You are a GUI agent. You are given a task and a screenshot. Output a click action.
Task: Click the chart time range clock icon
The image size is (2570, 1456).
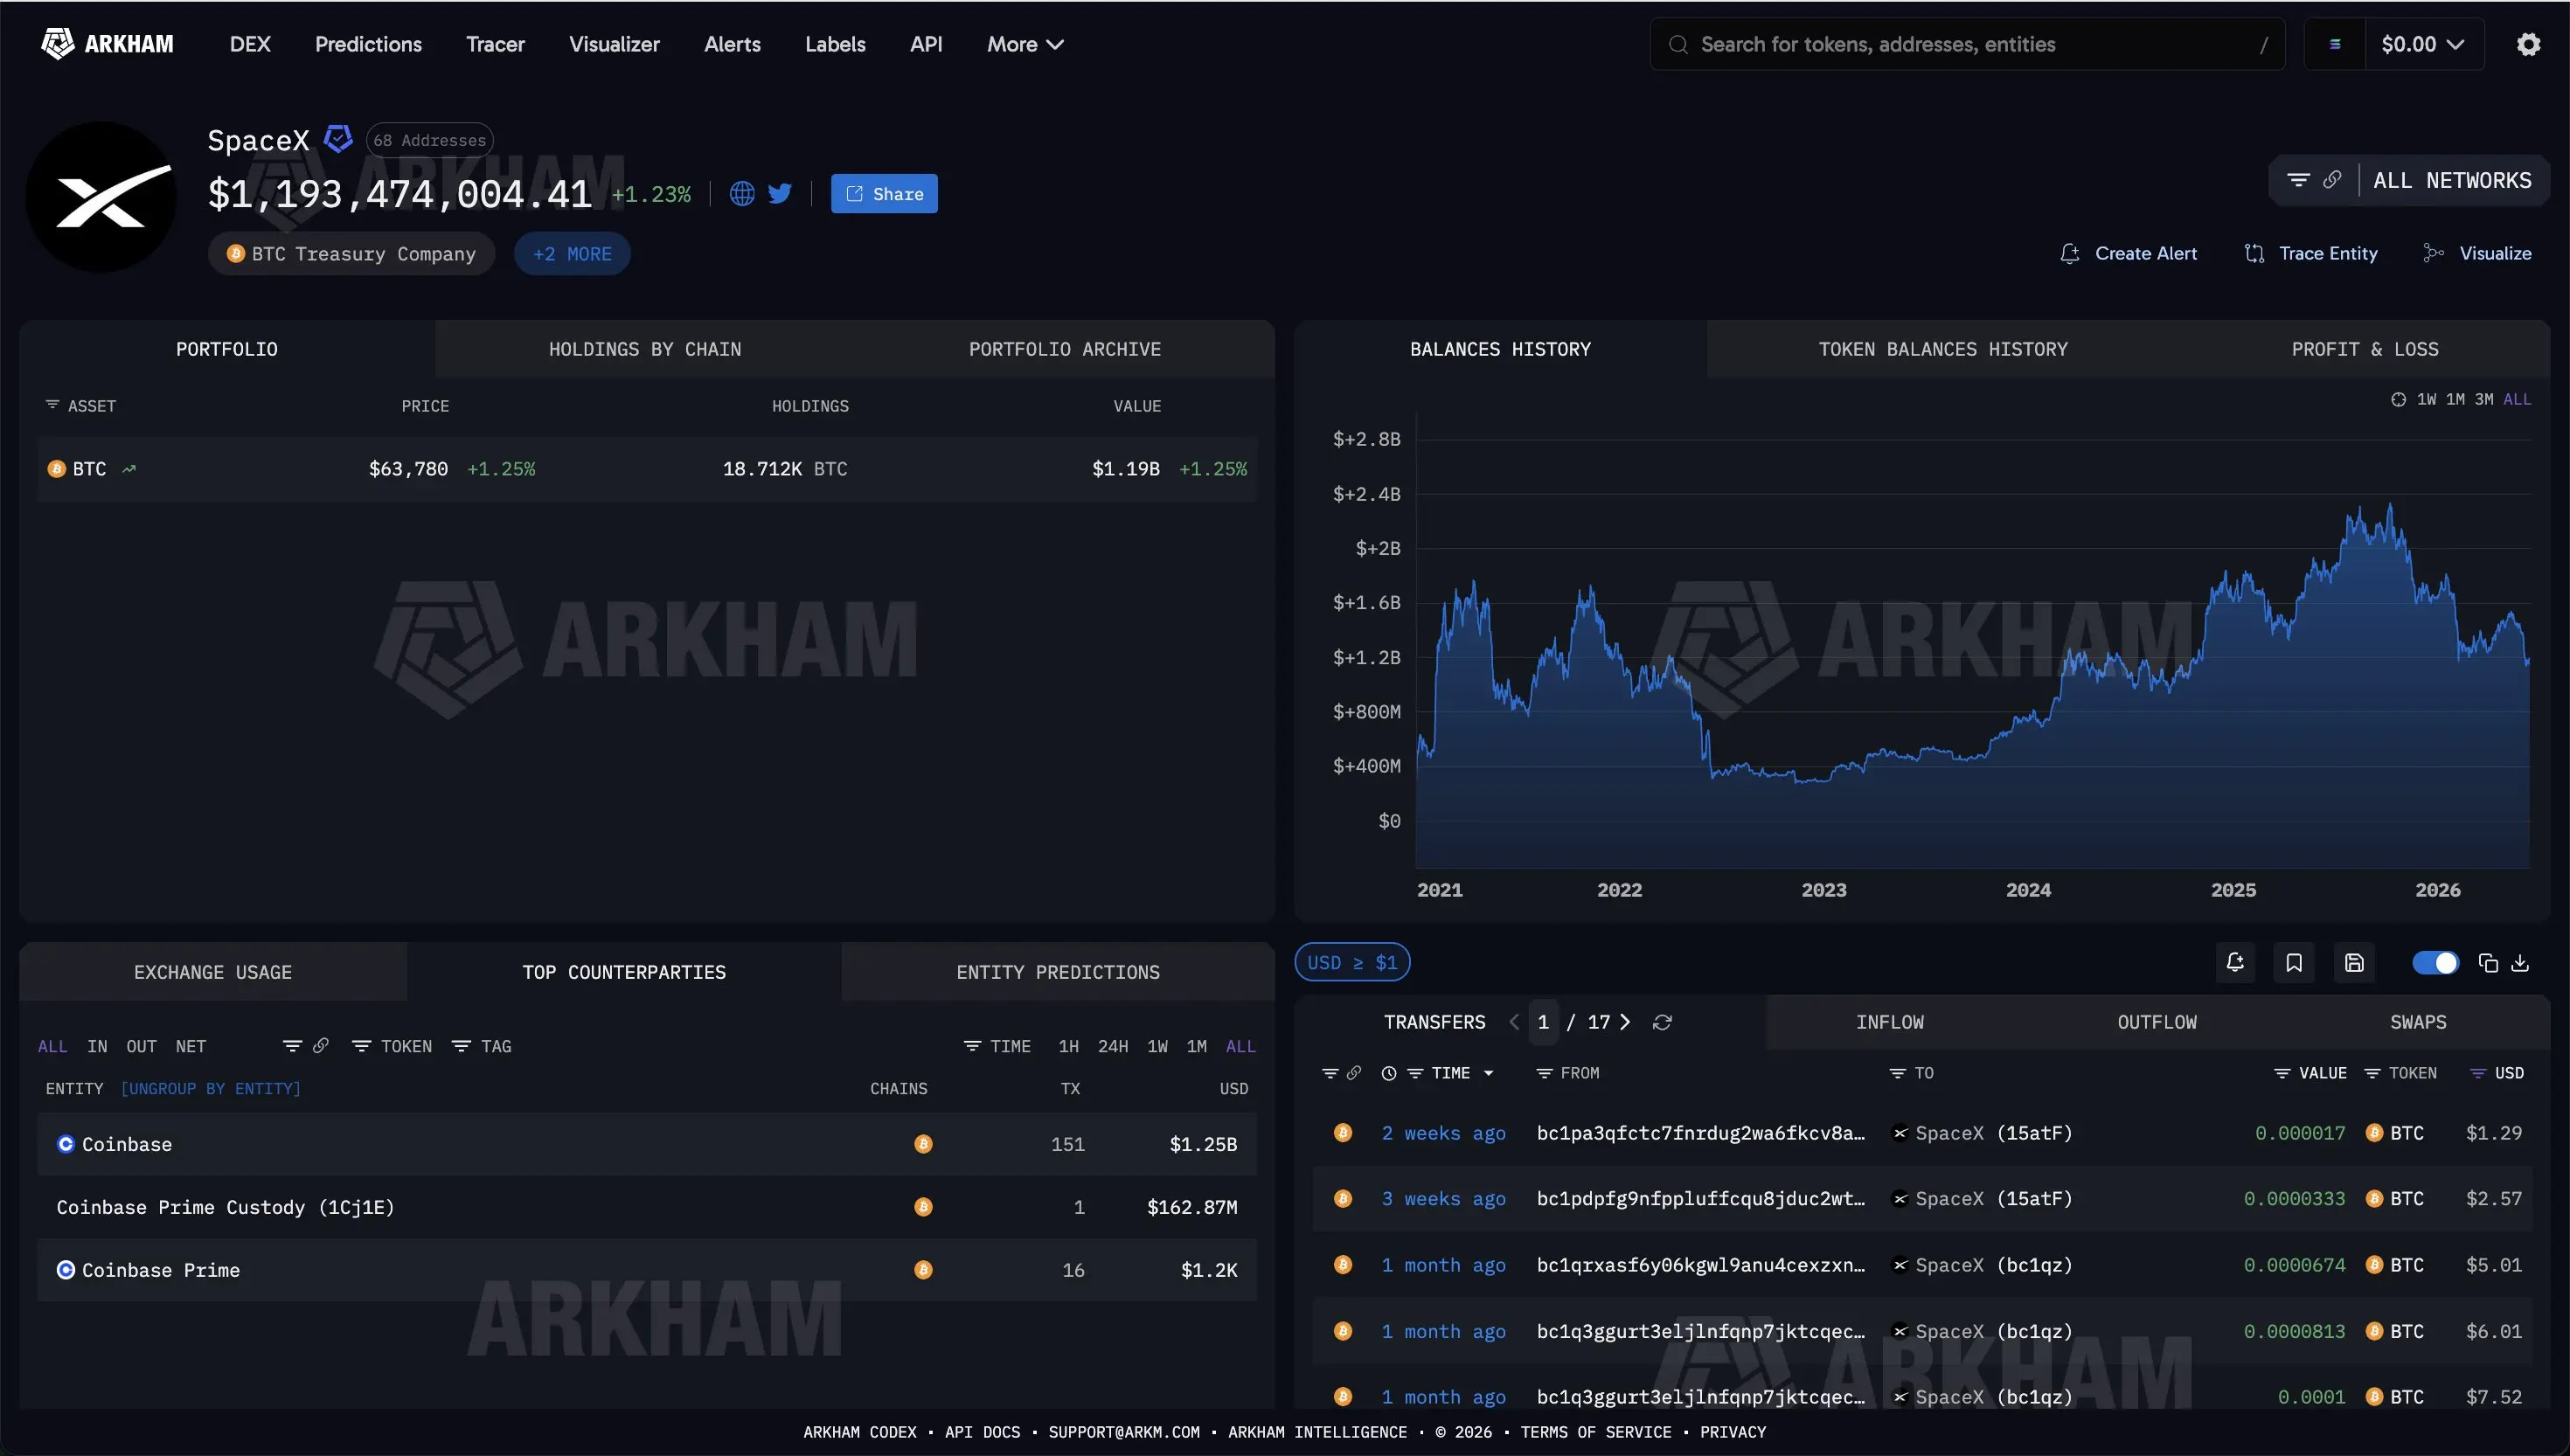(x=2398, y=399)
